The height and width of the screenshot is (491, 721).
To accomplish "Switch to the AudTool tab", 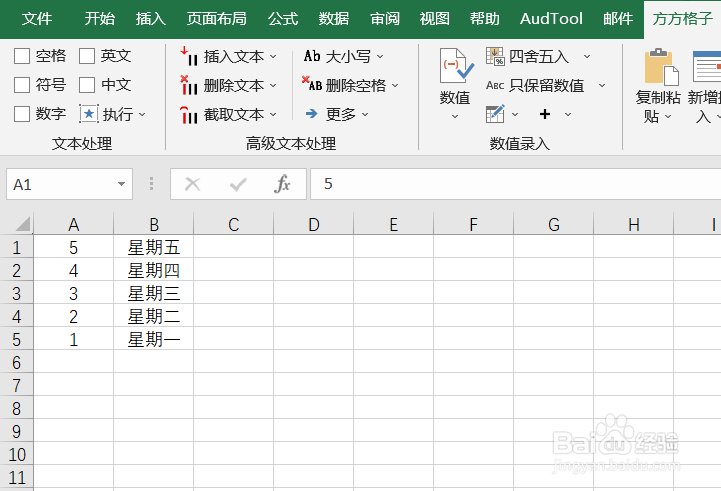I will tap(551, 19).
